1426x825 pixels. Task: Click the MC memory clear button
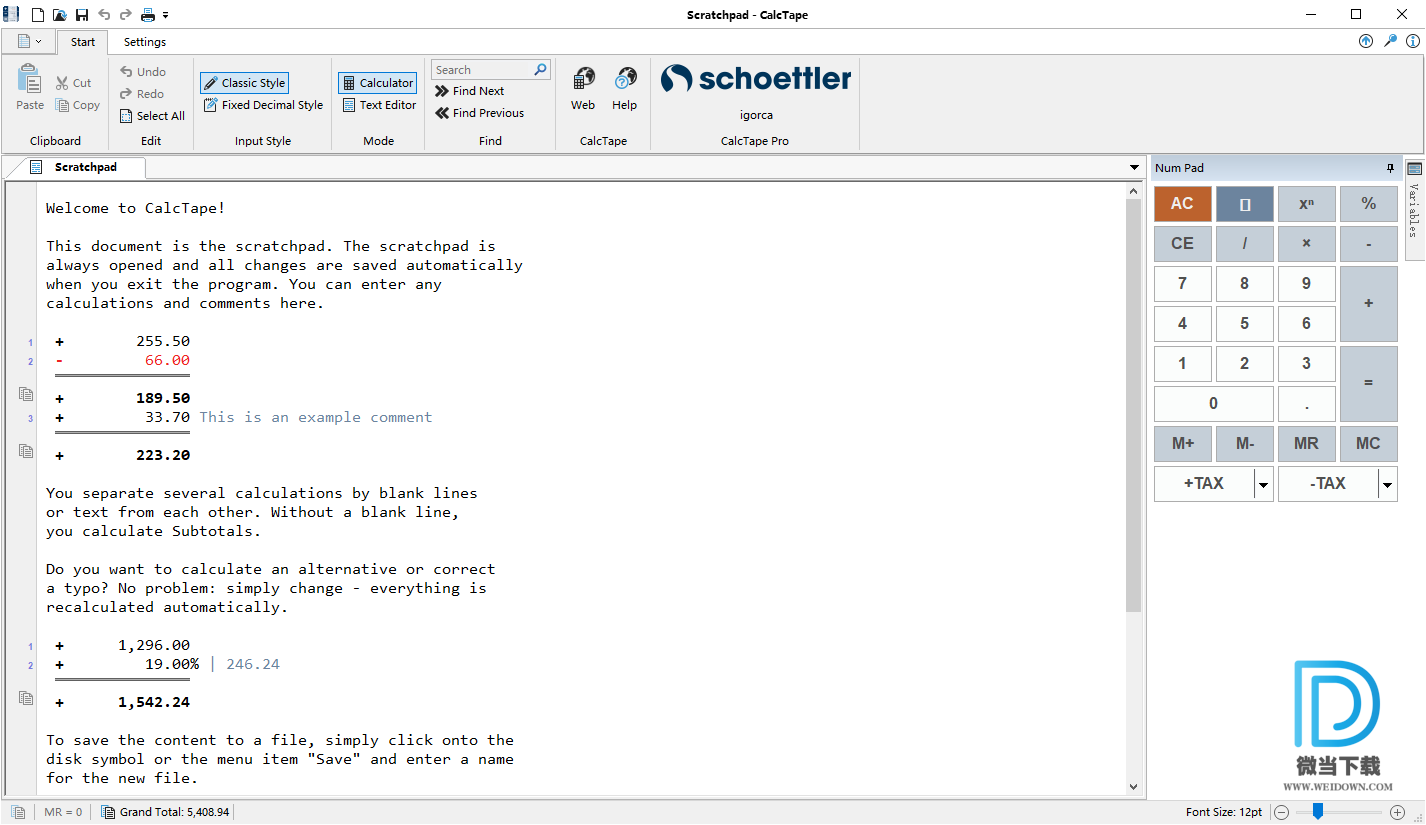click(1369, 444)
